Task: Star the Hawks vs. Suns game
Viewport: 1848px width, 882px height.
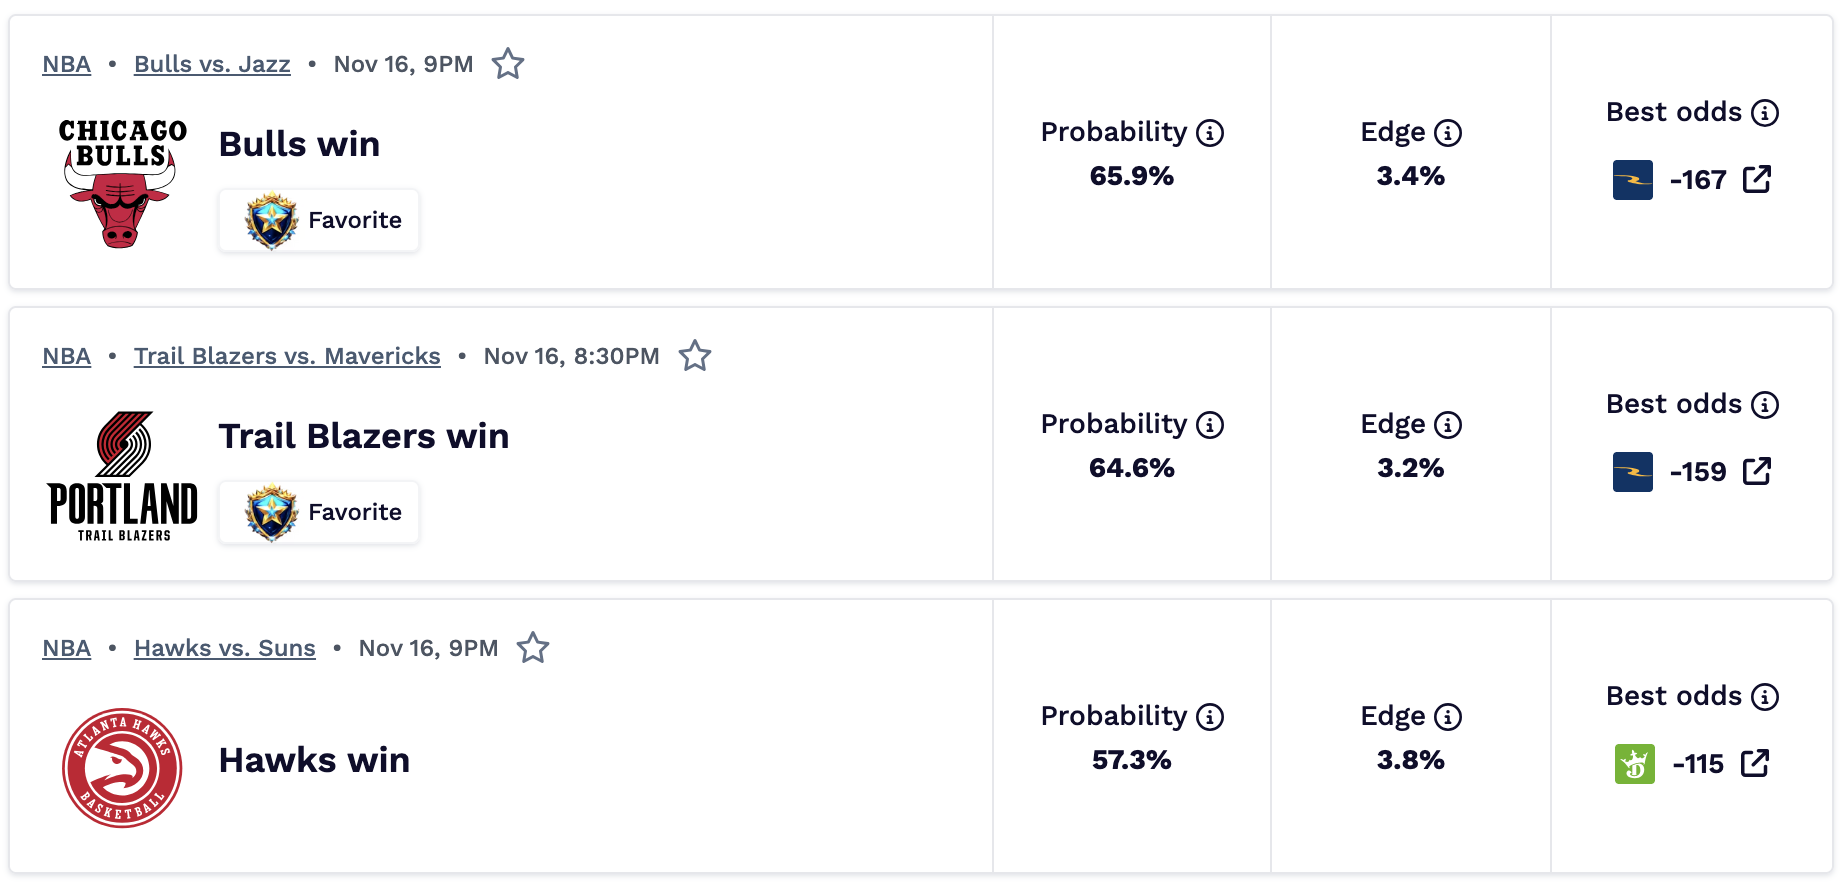Action: (533, 647)
